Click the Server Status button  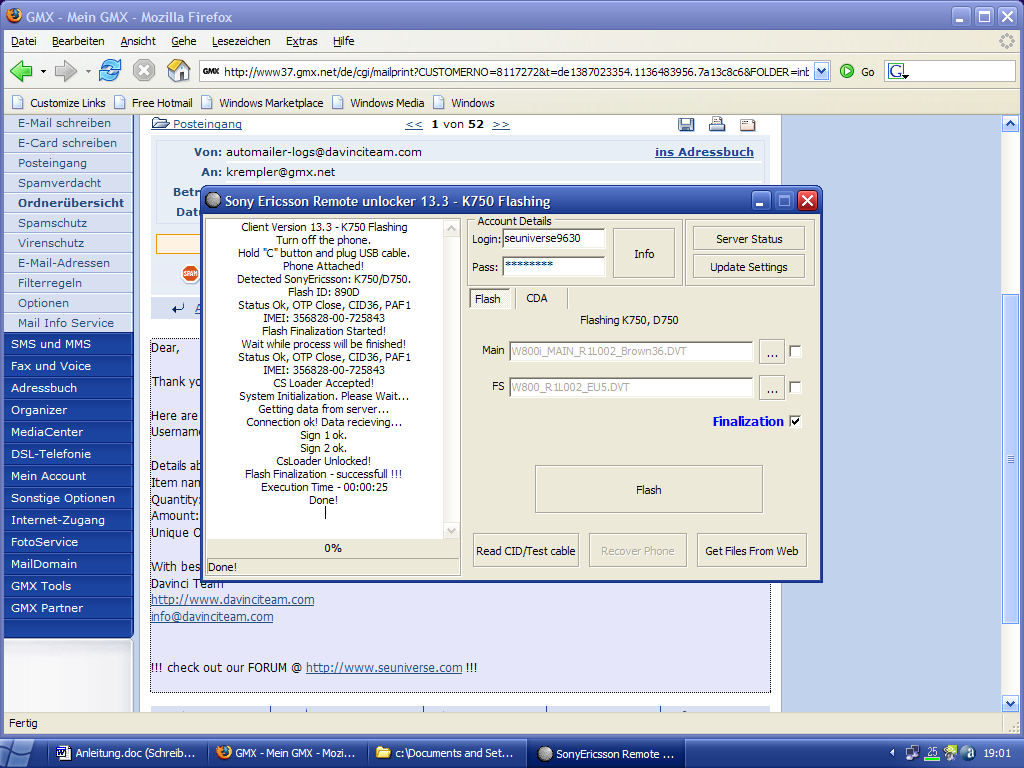click(749, 239)
